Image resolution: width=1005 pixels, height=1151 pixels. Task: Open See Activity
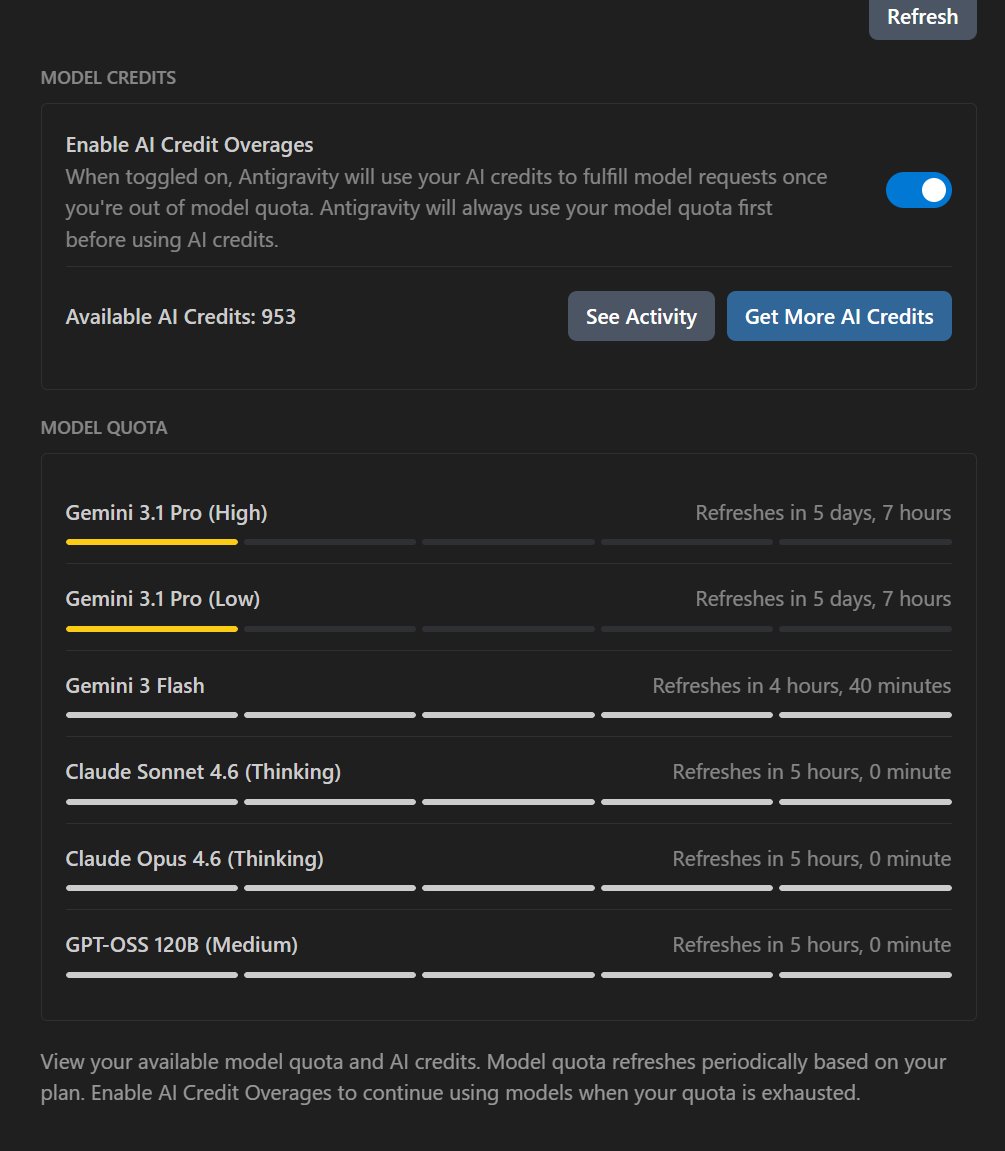641,316
